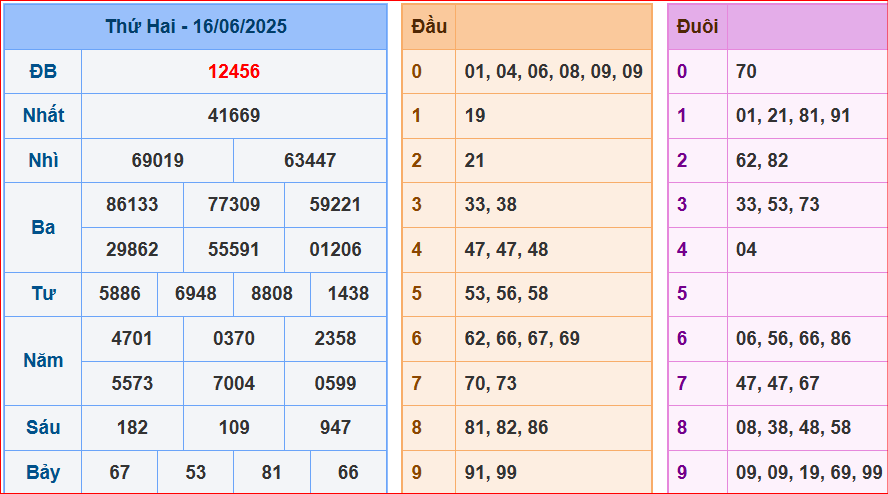Click fifth prize number 0599
The image size is (888, 494).
coord(335,383)
